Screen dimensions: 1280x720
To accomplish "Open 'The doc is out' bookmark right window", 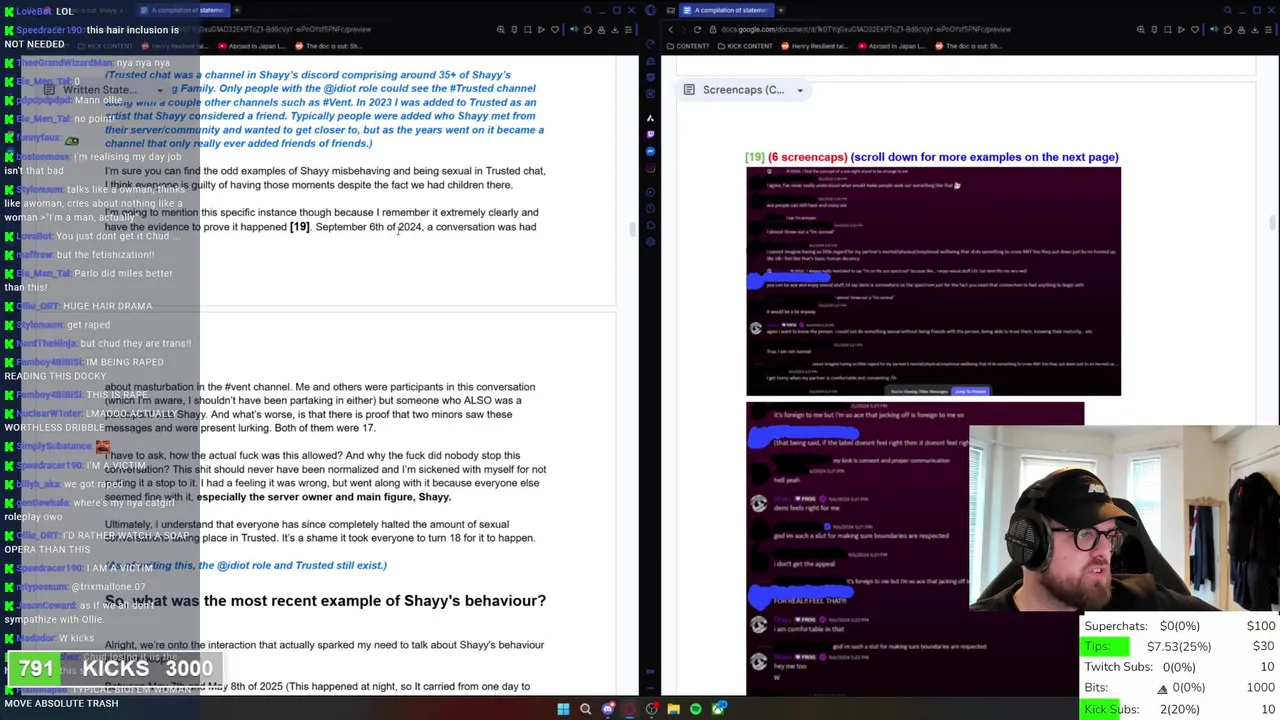I will pyautogui.click(x=968, y=46).
